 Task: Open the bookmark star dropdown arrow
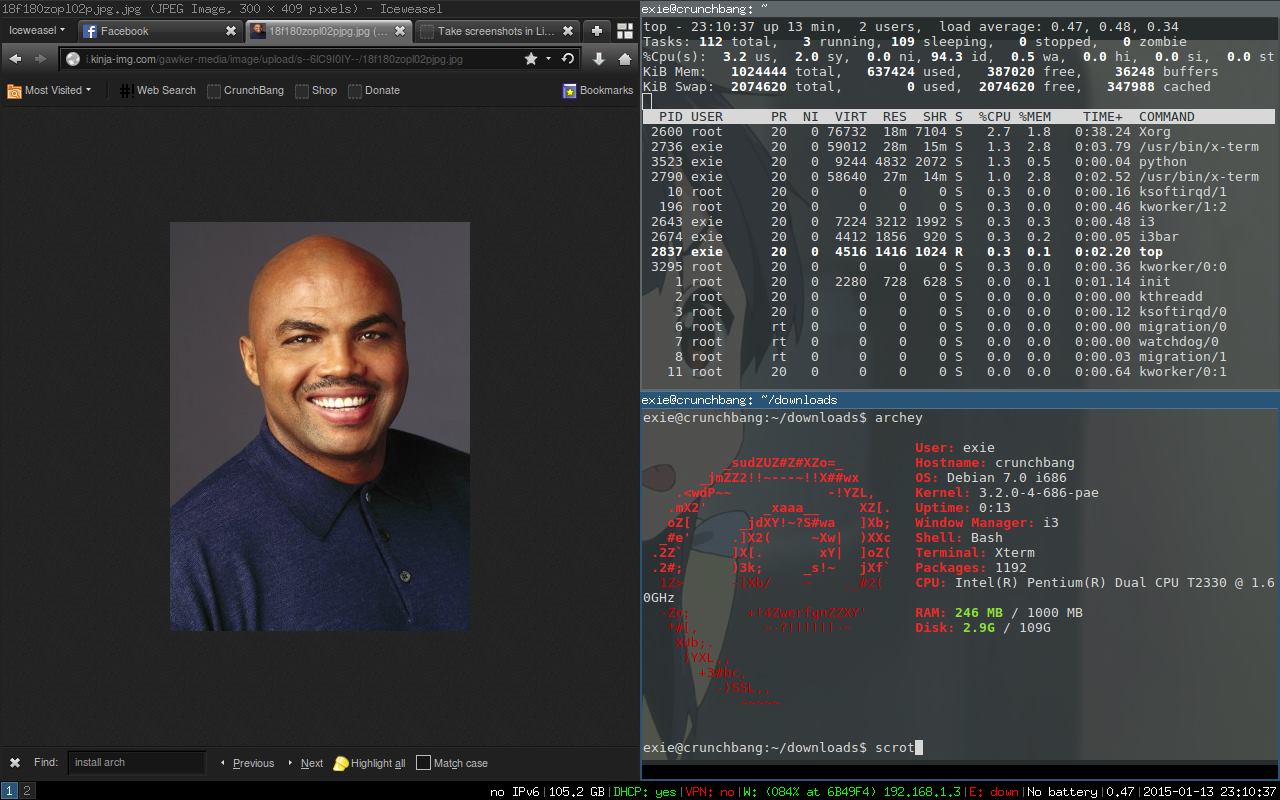click(548, 59)
